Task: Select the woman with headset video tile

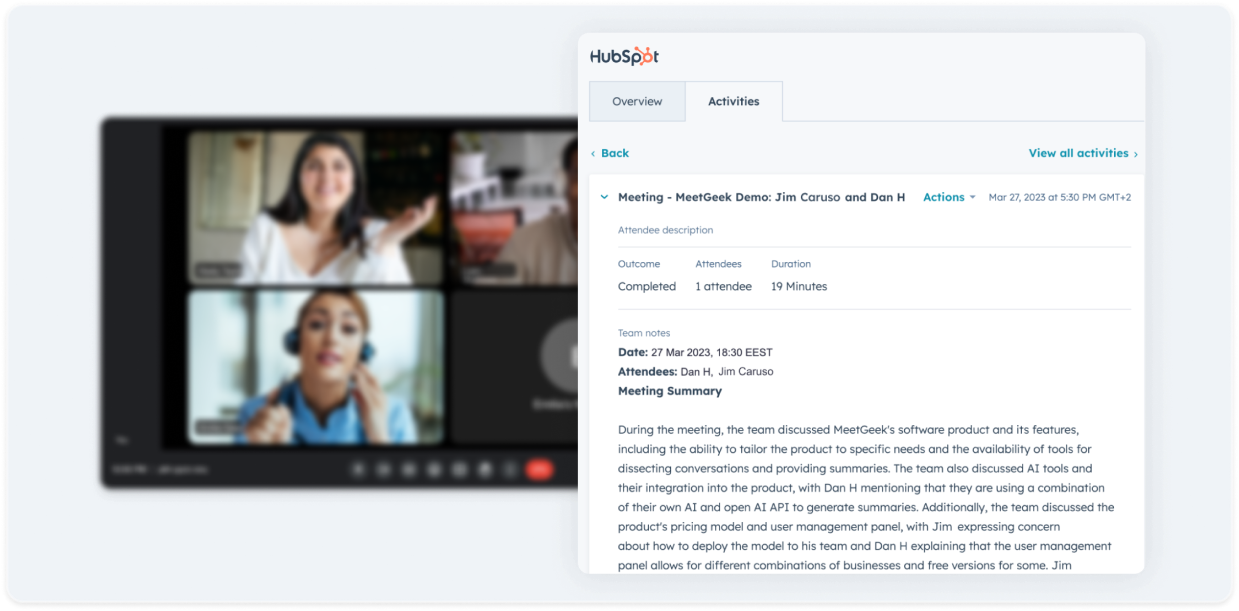Action: 315,367
